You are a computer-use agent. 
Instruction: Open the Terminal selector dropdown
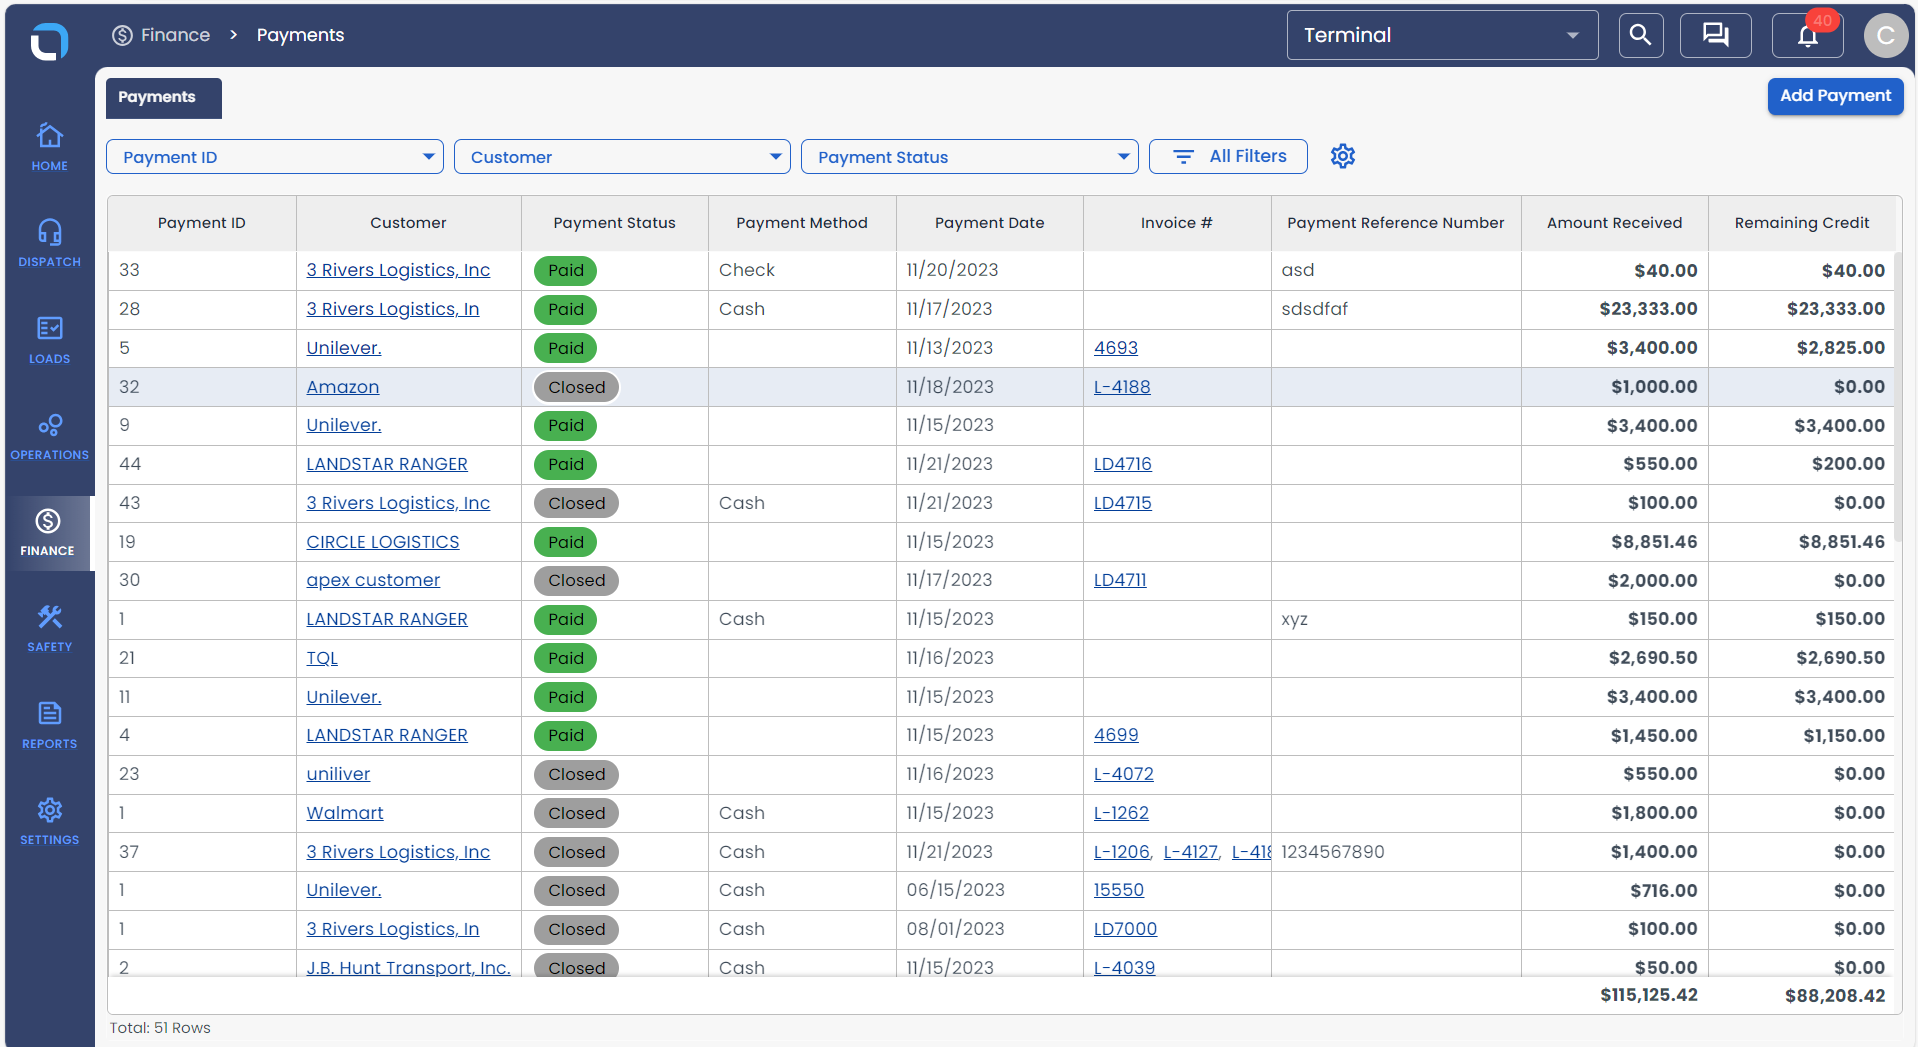pyautogui.click(x=1441, y=35)
